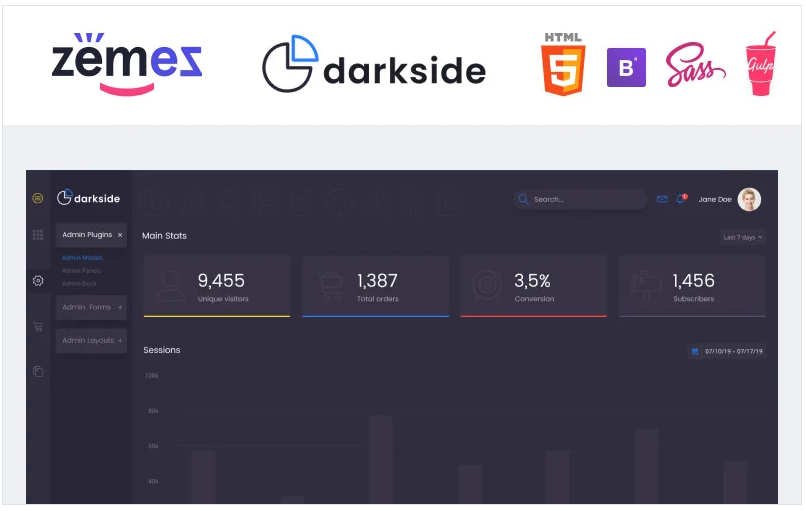Select the Admin Modals menu item
Image resolution: width=806 pixels, height=511 pixels.
tap(82, 258)
